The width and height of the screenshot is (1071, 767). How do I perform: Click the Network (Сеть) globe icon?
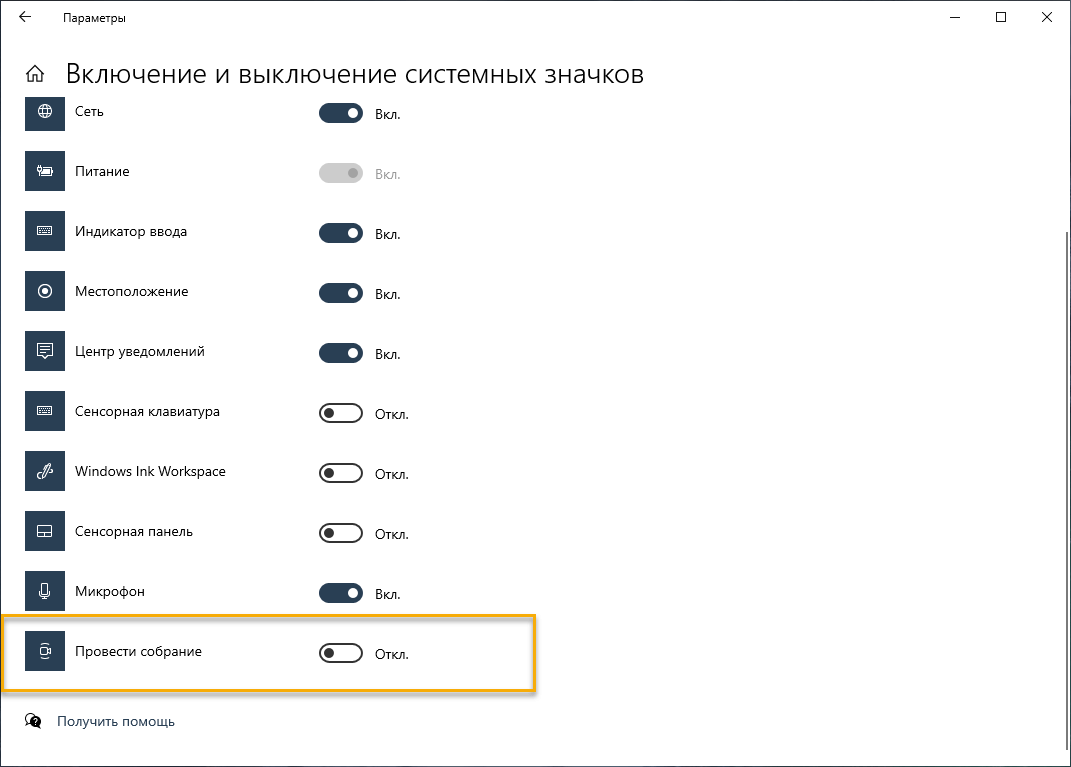point(44,112)
